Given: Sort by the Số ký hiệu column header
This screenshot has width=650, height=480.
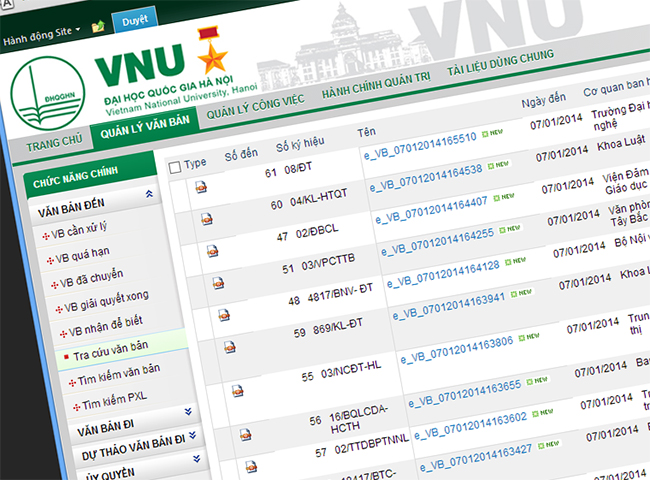Looking at the screenshot, I should pyautogui.click(x=301, y=144).
